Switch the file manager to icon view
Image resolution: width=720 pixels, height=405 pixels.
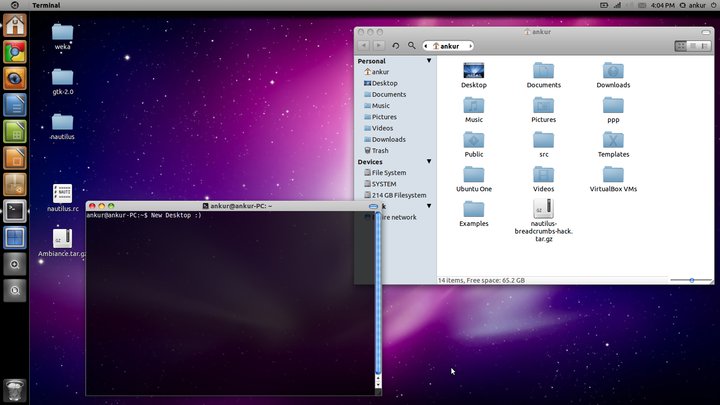point(681,46)
